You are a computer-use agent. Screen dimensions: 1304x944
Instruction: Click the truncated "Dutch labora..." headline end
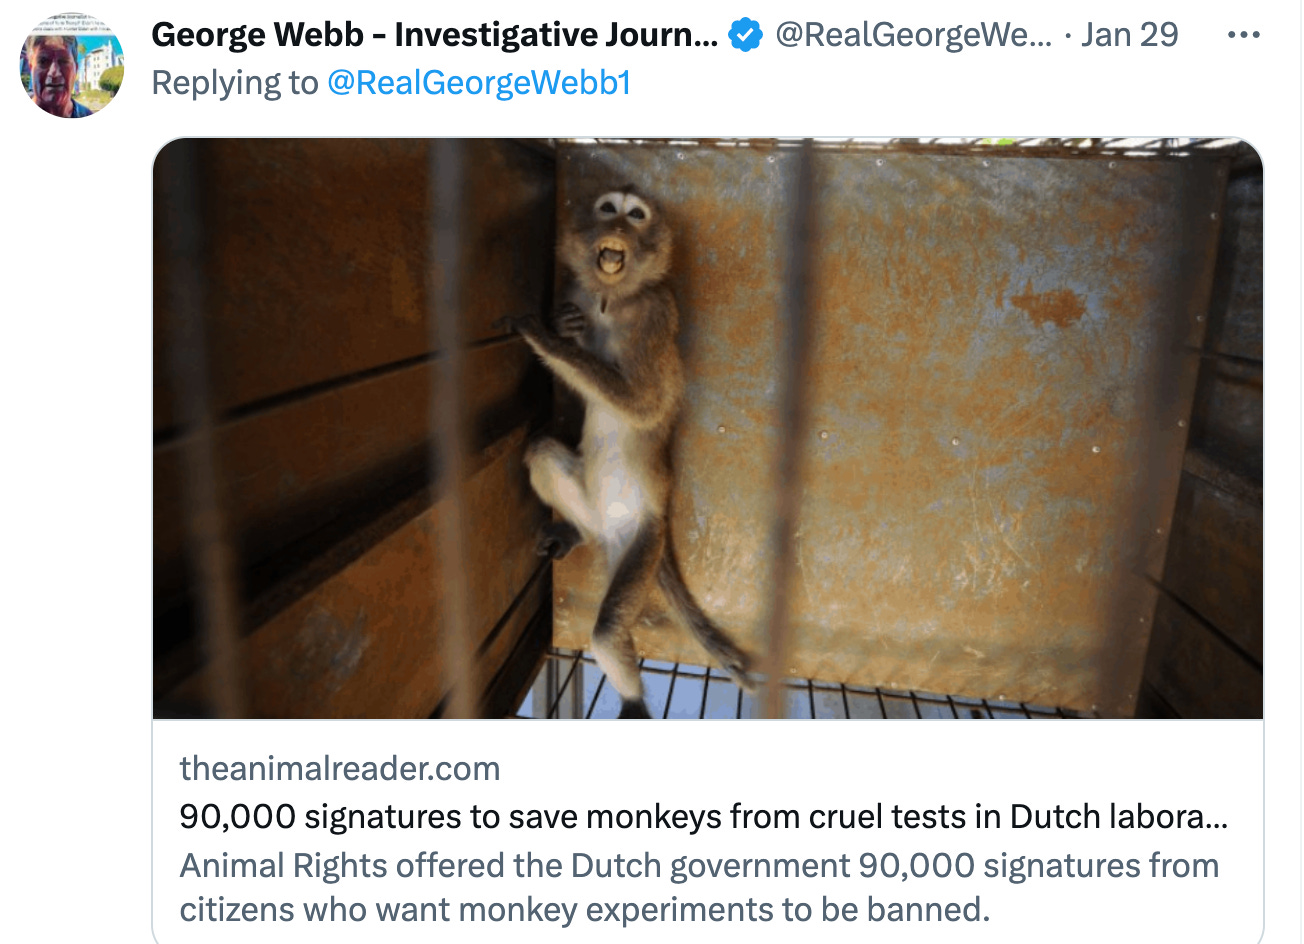point(1119,817)
